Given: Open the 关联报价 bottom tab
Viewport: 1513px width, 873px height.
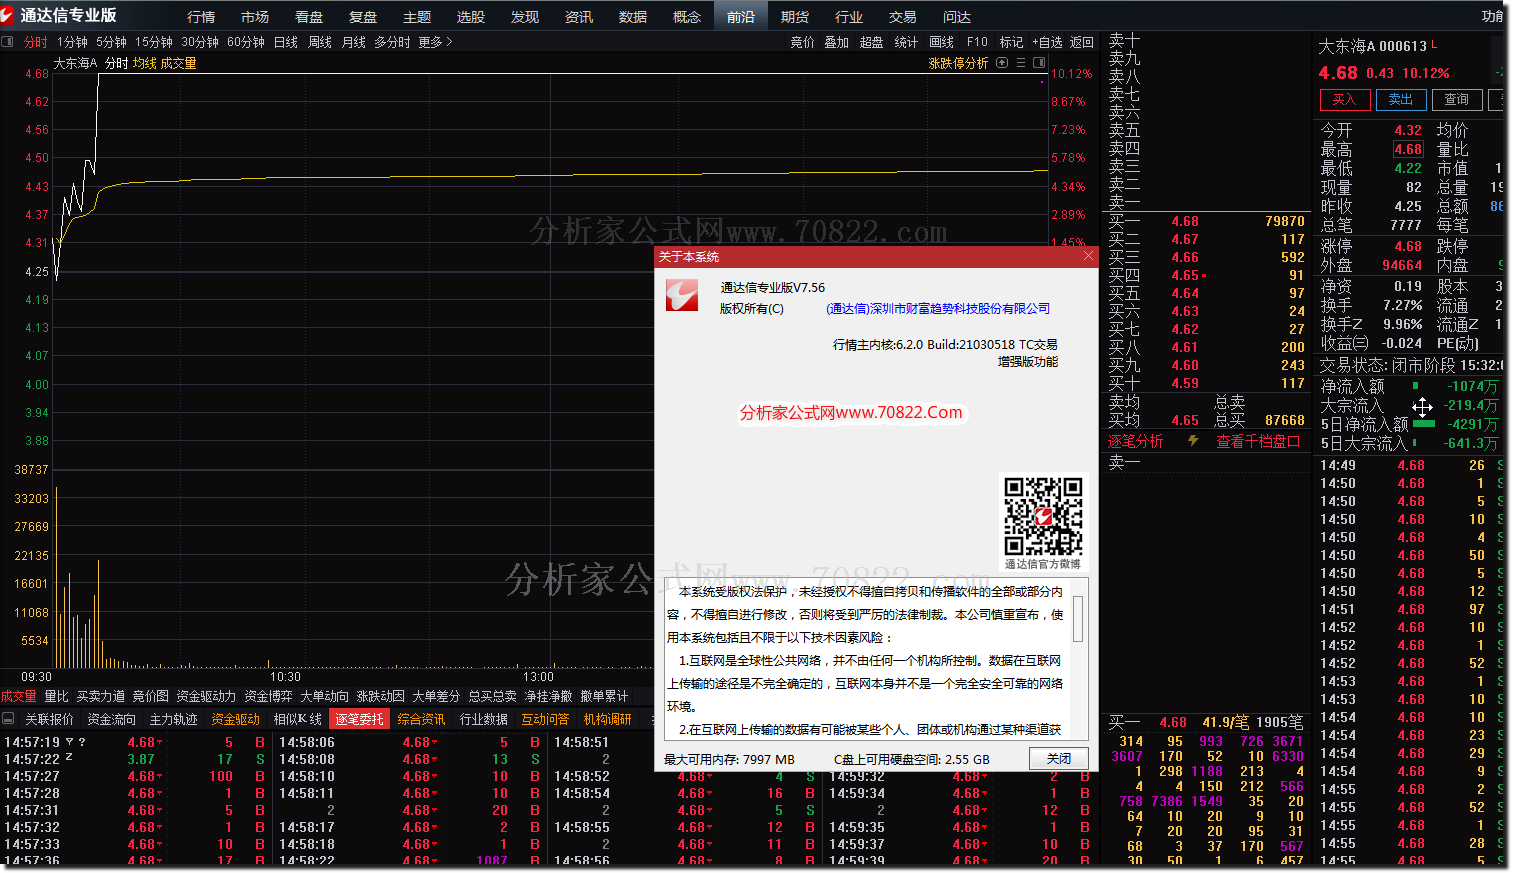Looking at the screenshot, I should [49, 719].
